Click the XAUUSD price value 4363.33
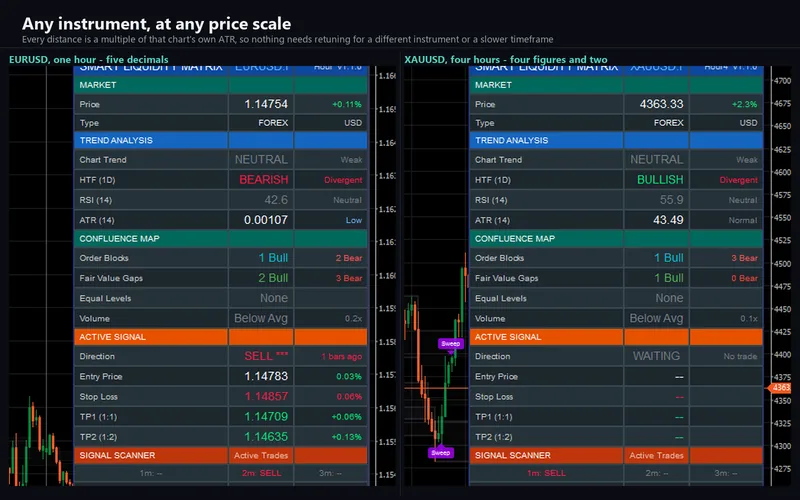Image resolution: width=800 pixels, height=500 pixels. pyautogui.click(x=661, y=104)
